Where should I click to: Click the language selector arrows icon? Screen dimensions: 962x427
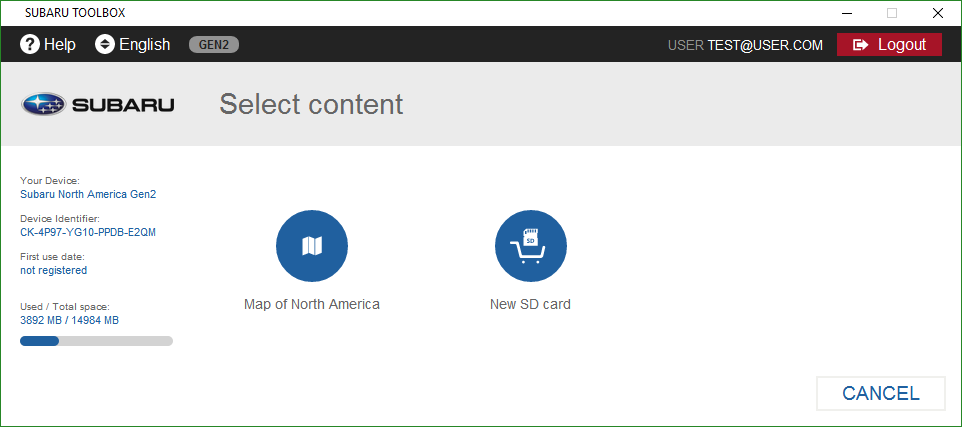pyautogui.click(x=105, y=44)
